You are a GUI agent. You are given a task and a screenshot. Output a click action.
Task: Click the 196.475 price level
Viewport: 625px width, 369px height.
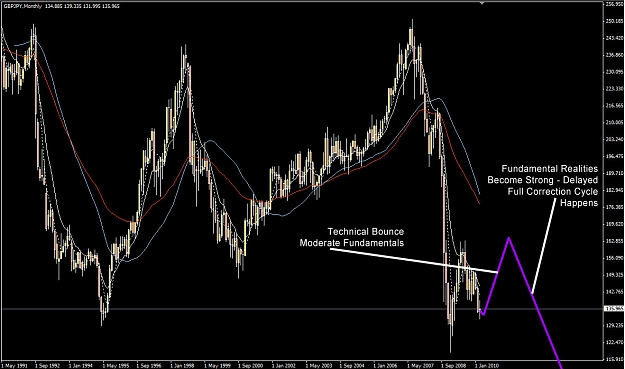pyautogui.click(x=614, y=156)
